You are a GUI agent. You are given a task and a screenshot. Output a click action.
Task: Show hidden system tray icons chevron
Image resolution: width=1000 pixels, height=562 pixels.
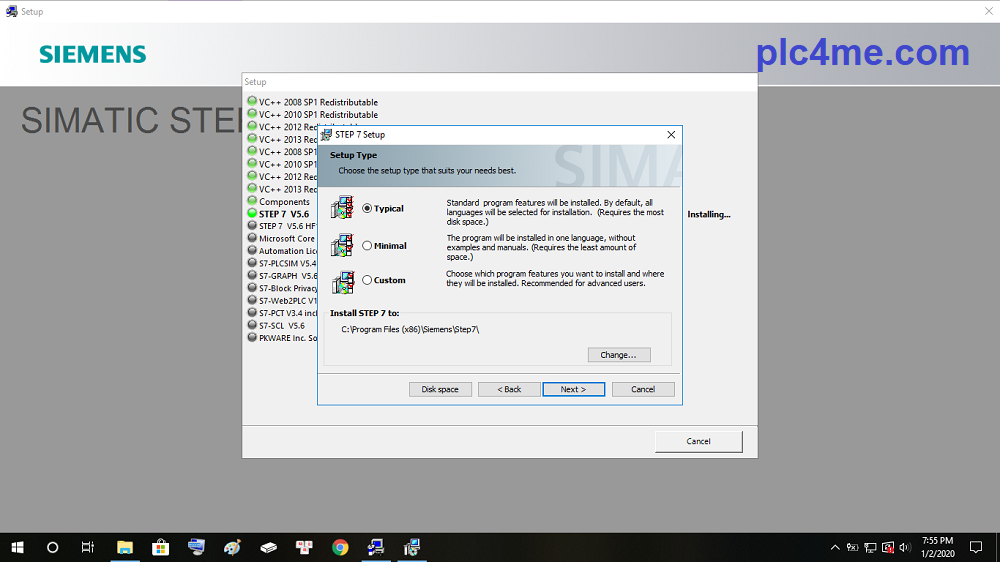[835, 547]
